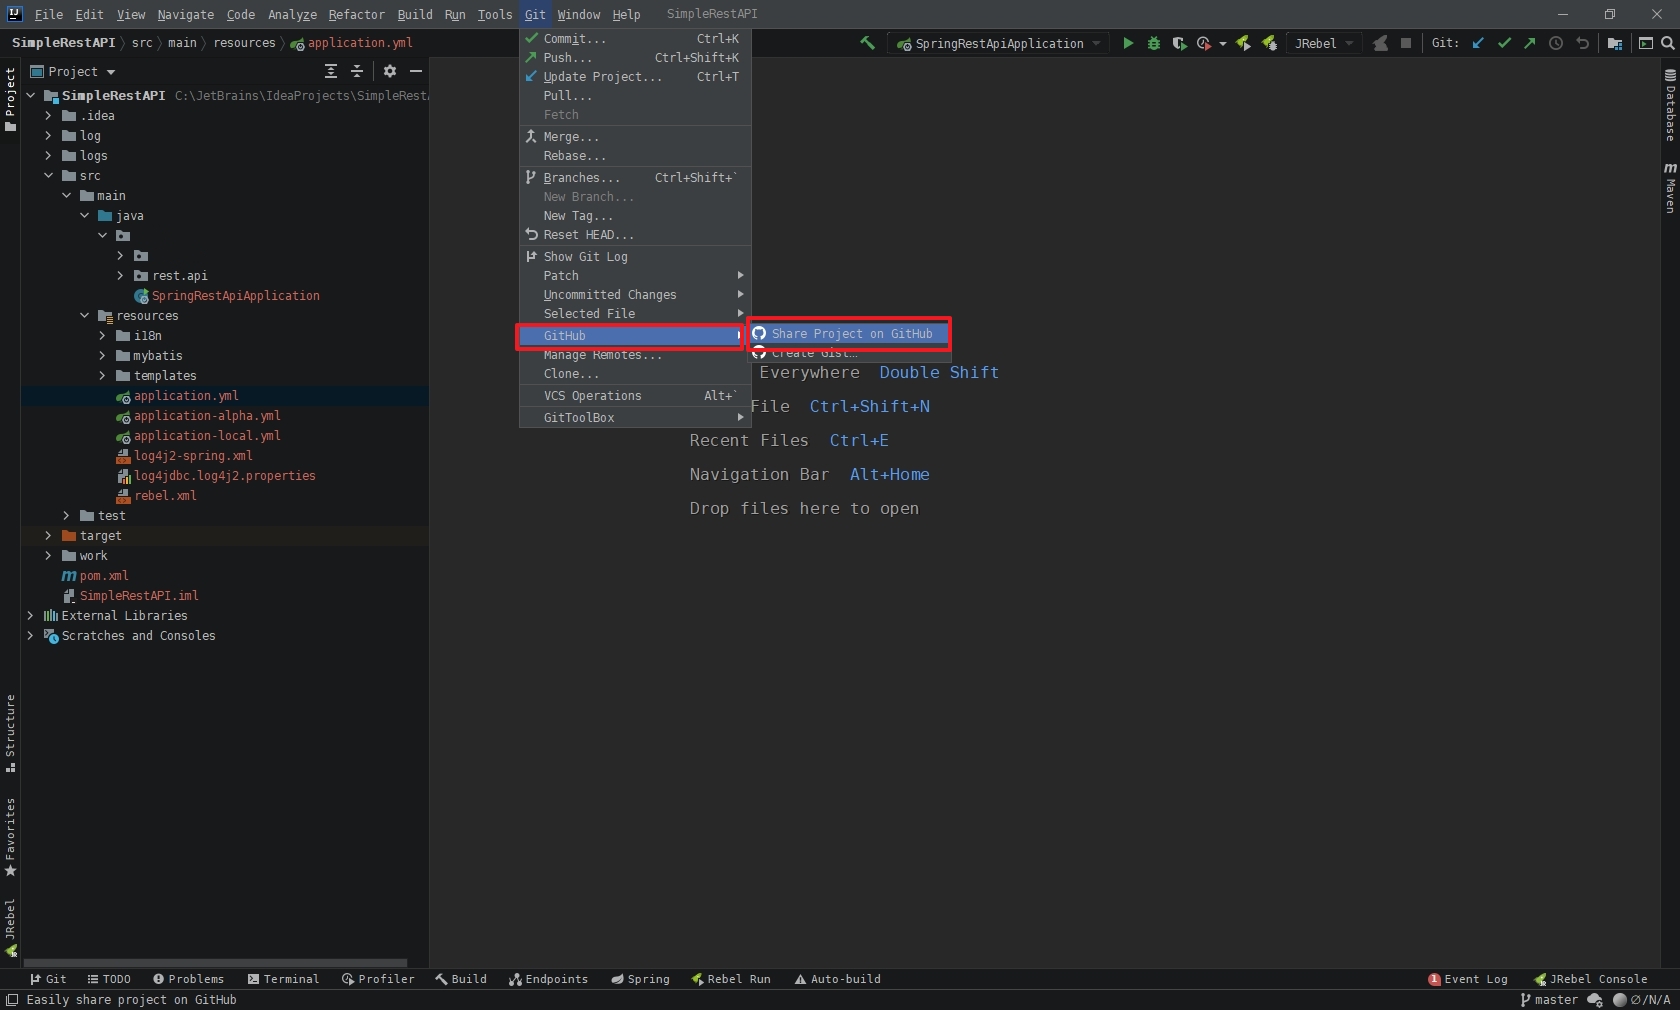The width and height of the screenshot is (1680, 1010).
Task: Click expand all icon in Project panel
Action: pyautogui.click(x=331, y=71)
